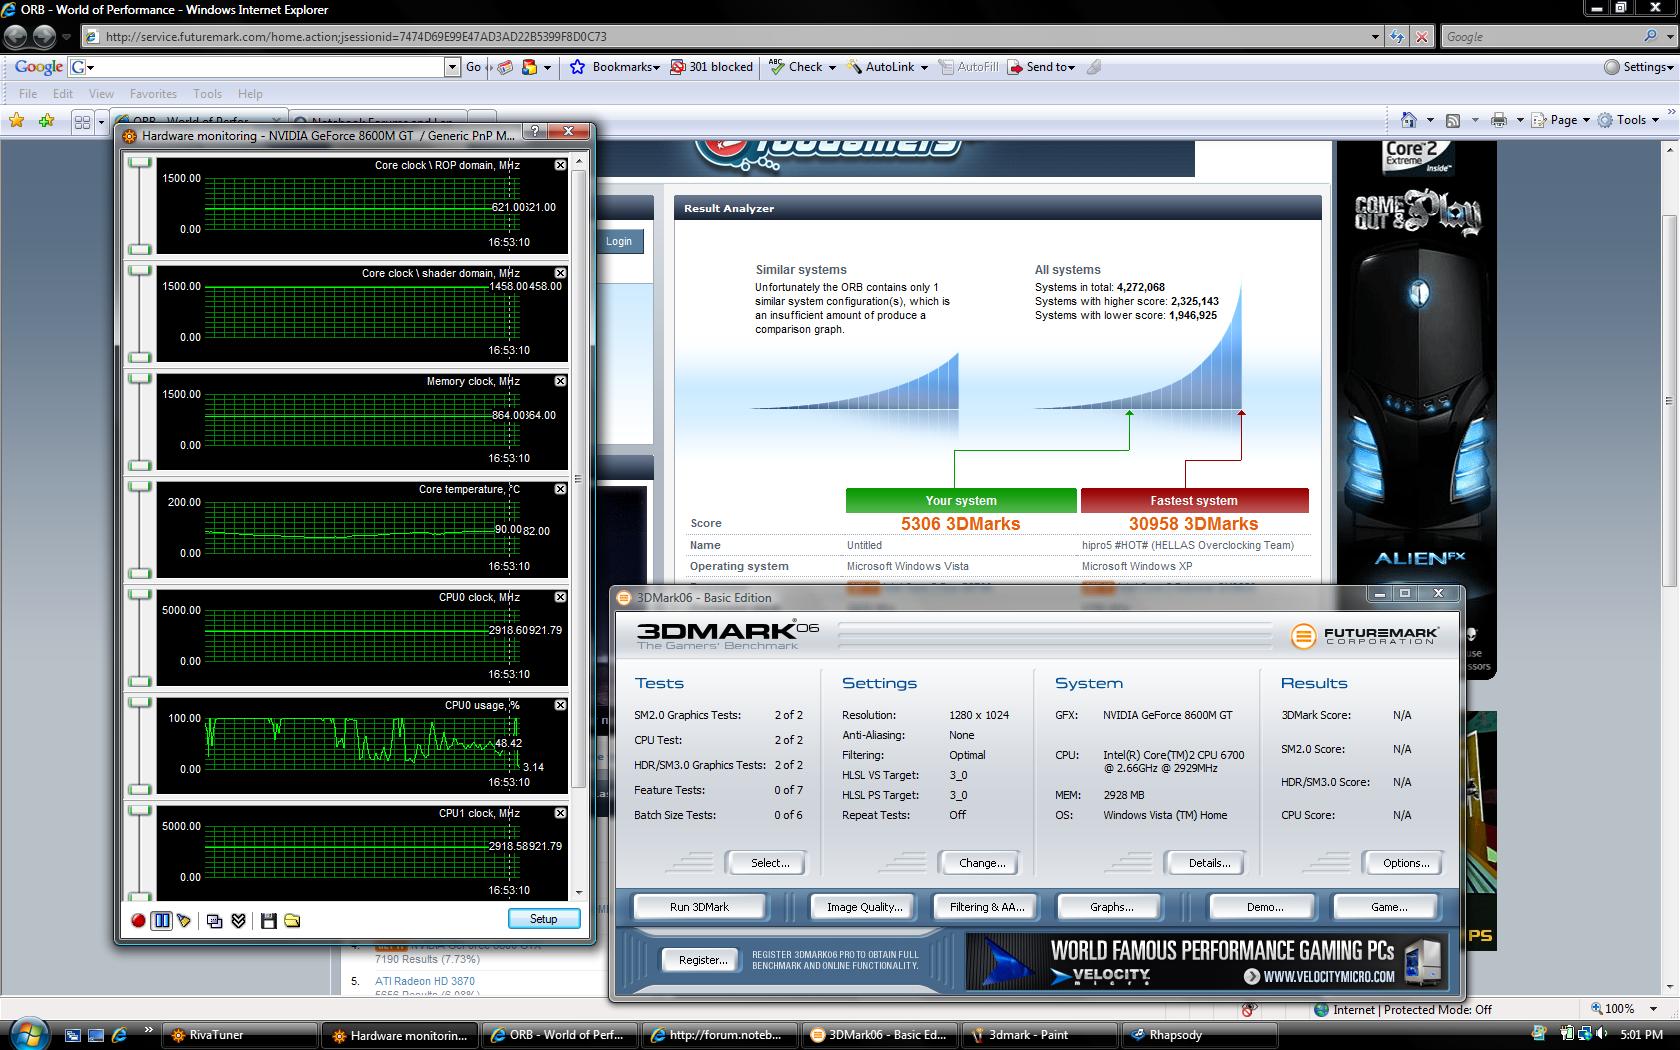
Task: Click the search magnifier icon in IE search box
Action: [1650, 36]
